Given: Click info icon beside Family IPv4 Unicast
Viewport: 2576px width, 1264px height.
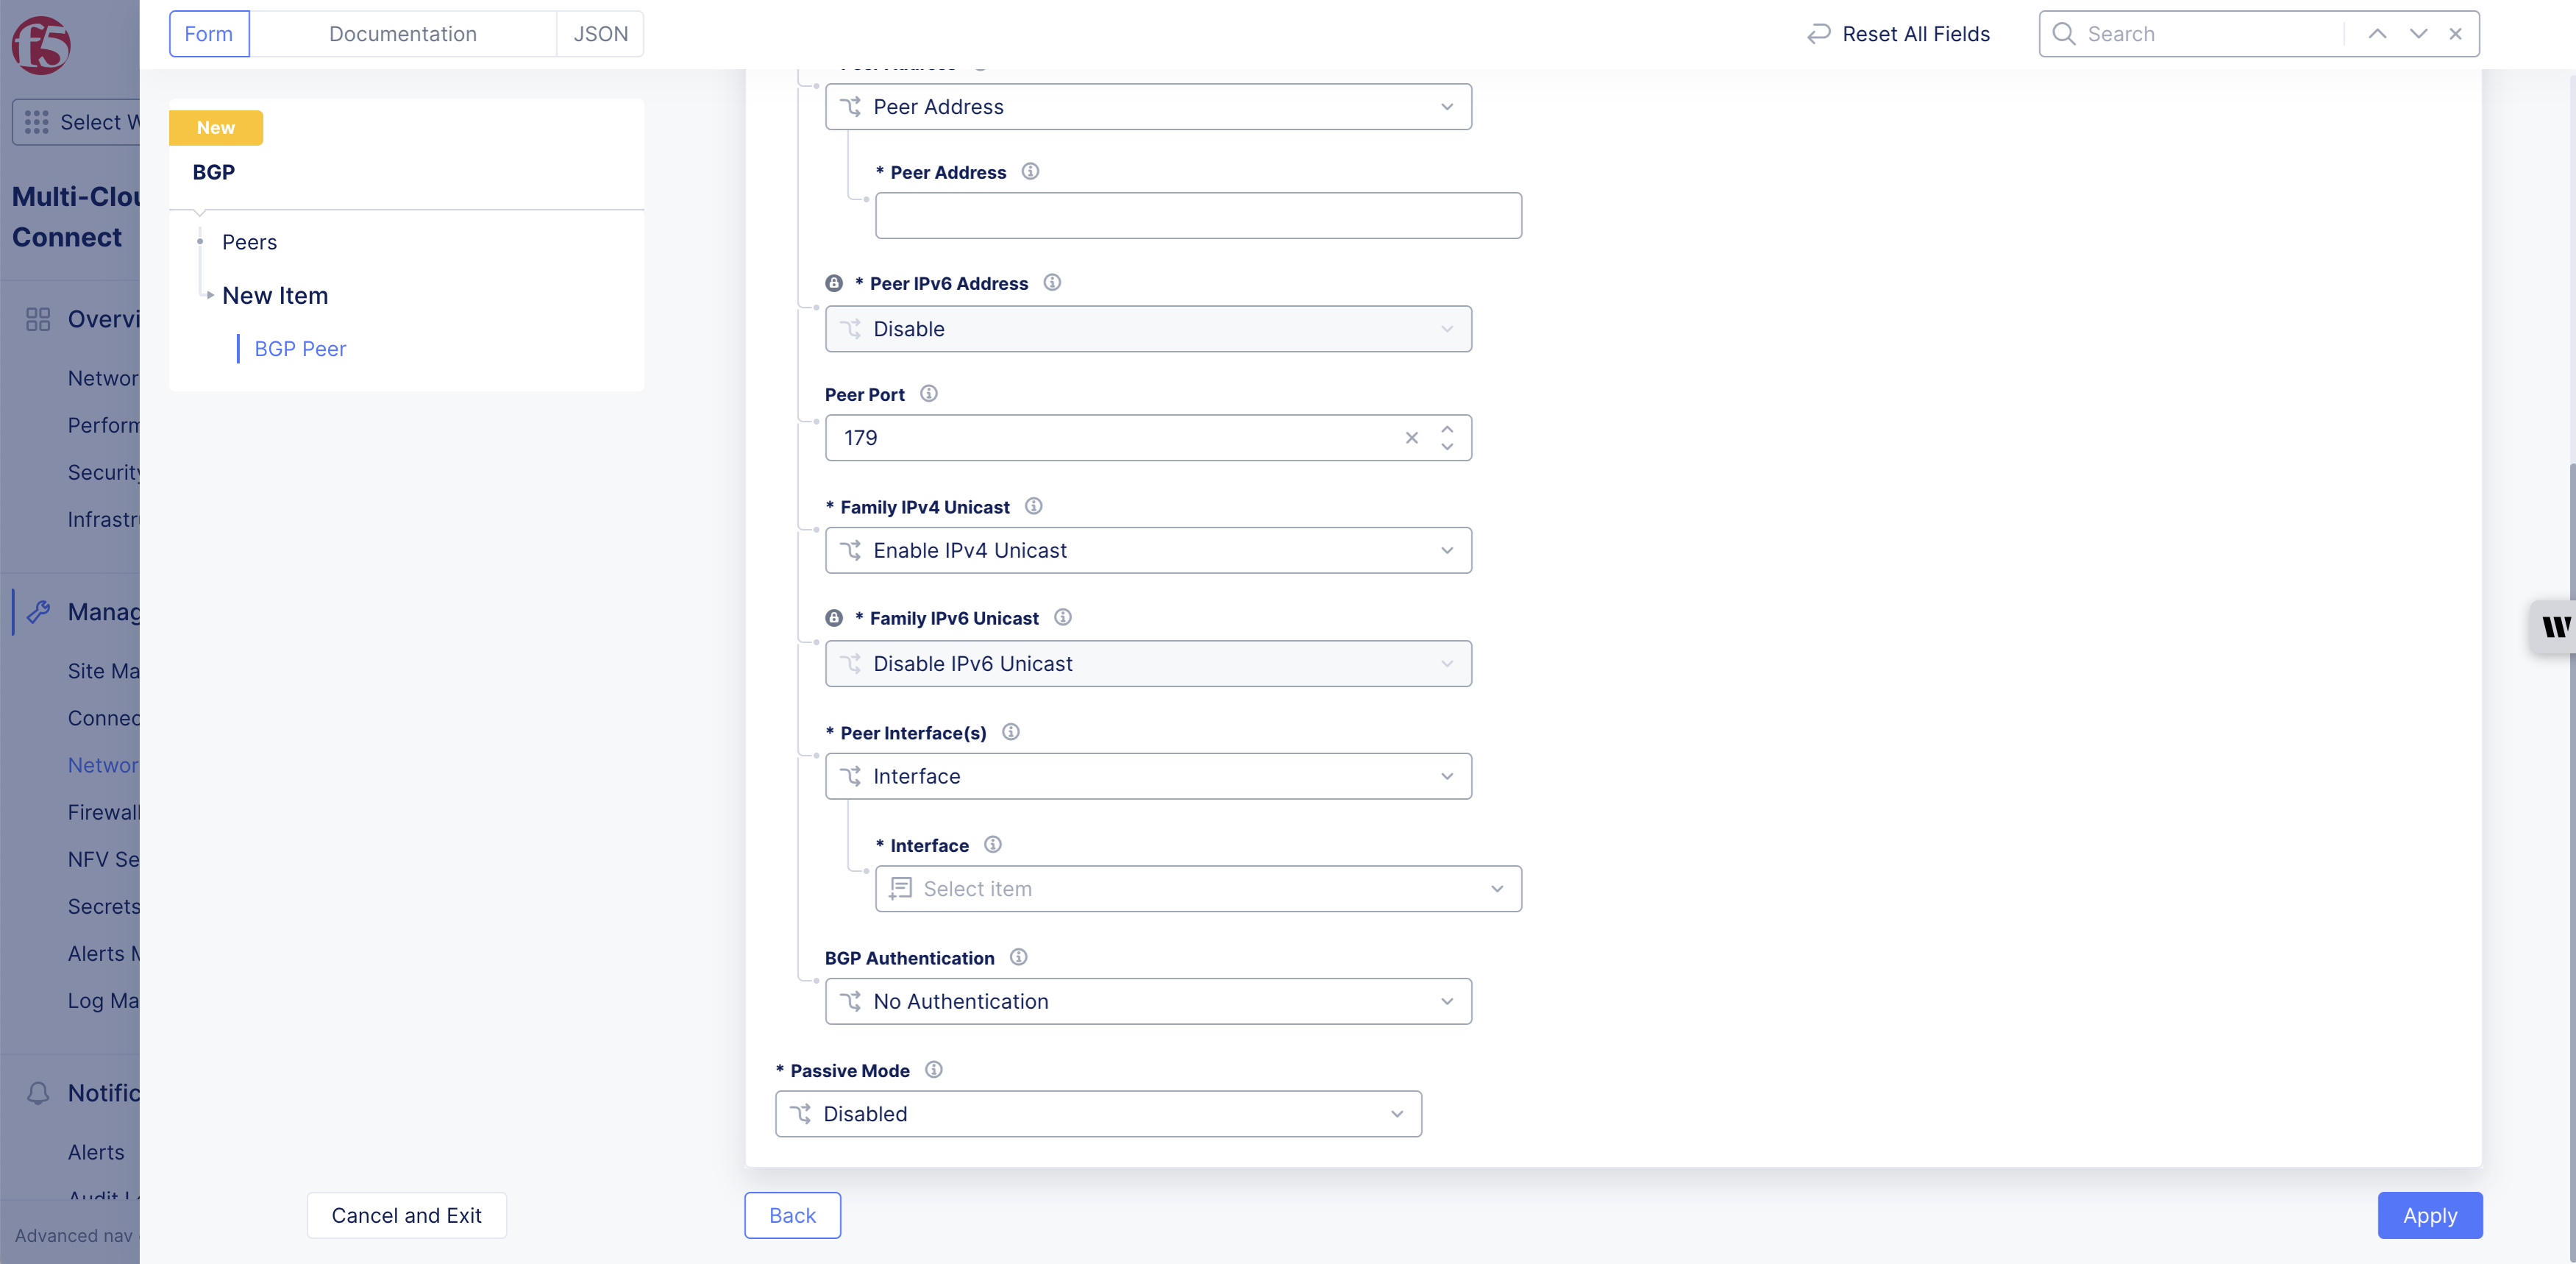Looking at the screenshot, I should click(x=1033, y=506).
